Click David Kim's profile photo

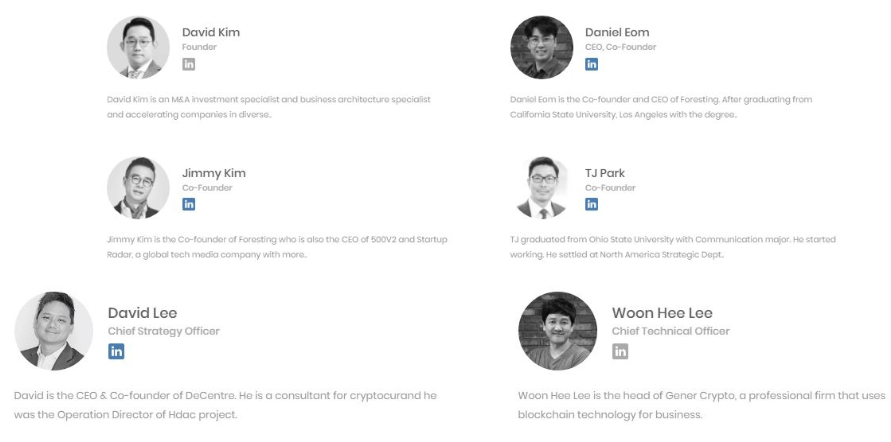pos(138,47)
